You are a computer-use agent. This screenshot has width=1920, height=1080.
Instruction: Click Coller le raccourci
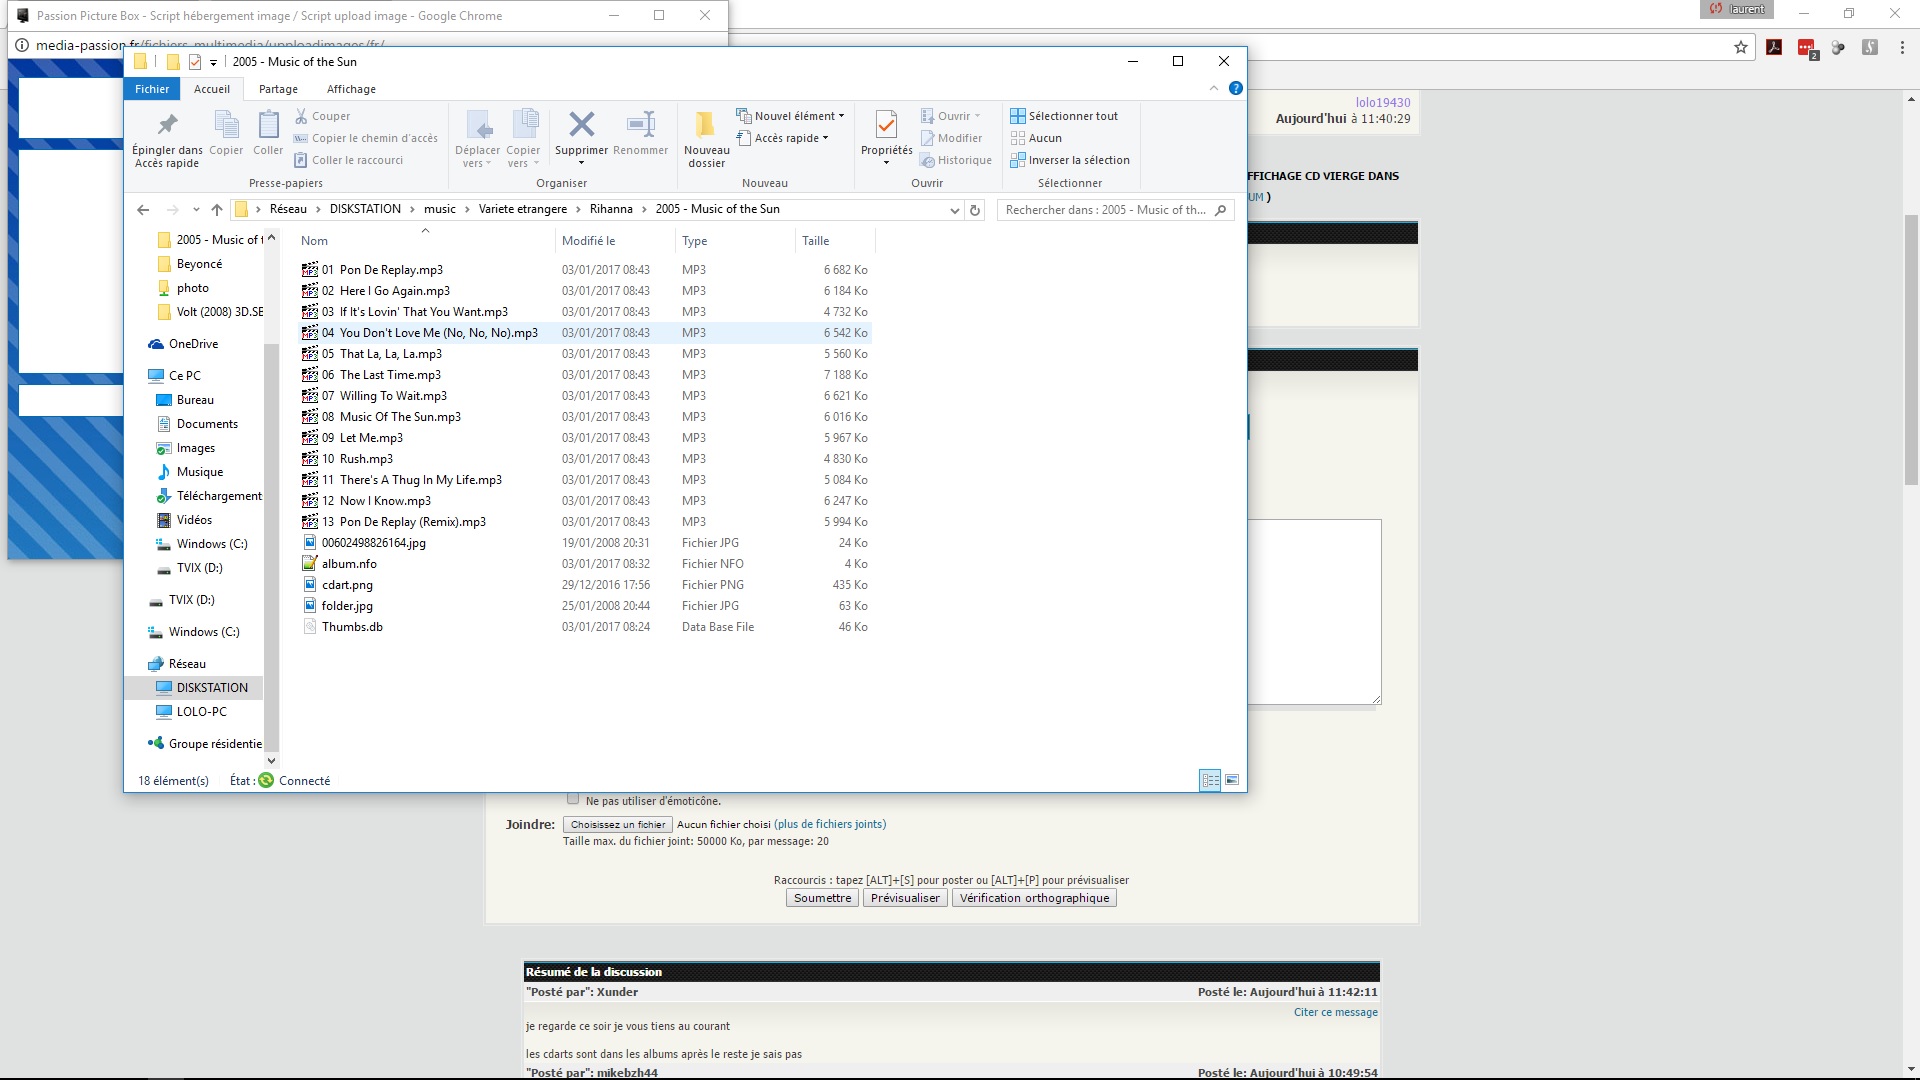click(x=348, y=160)
